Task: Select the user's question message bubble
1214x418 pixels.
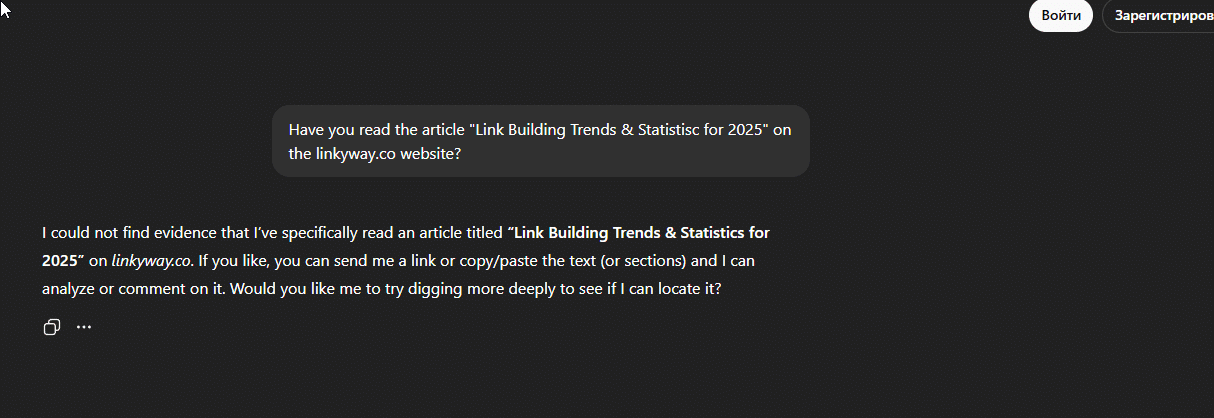Action: [x=540, y=141]
